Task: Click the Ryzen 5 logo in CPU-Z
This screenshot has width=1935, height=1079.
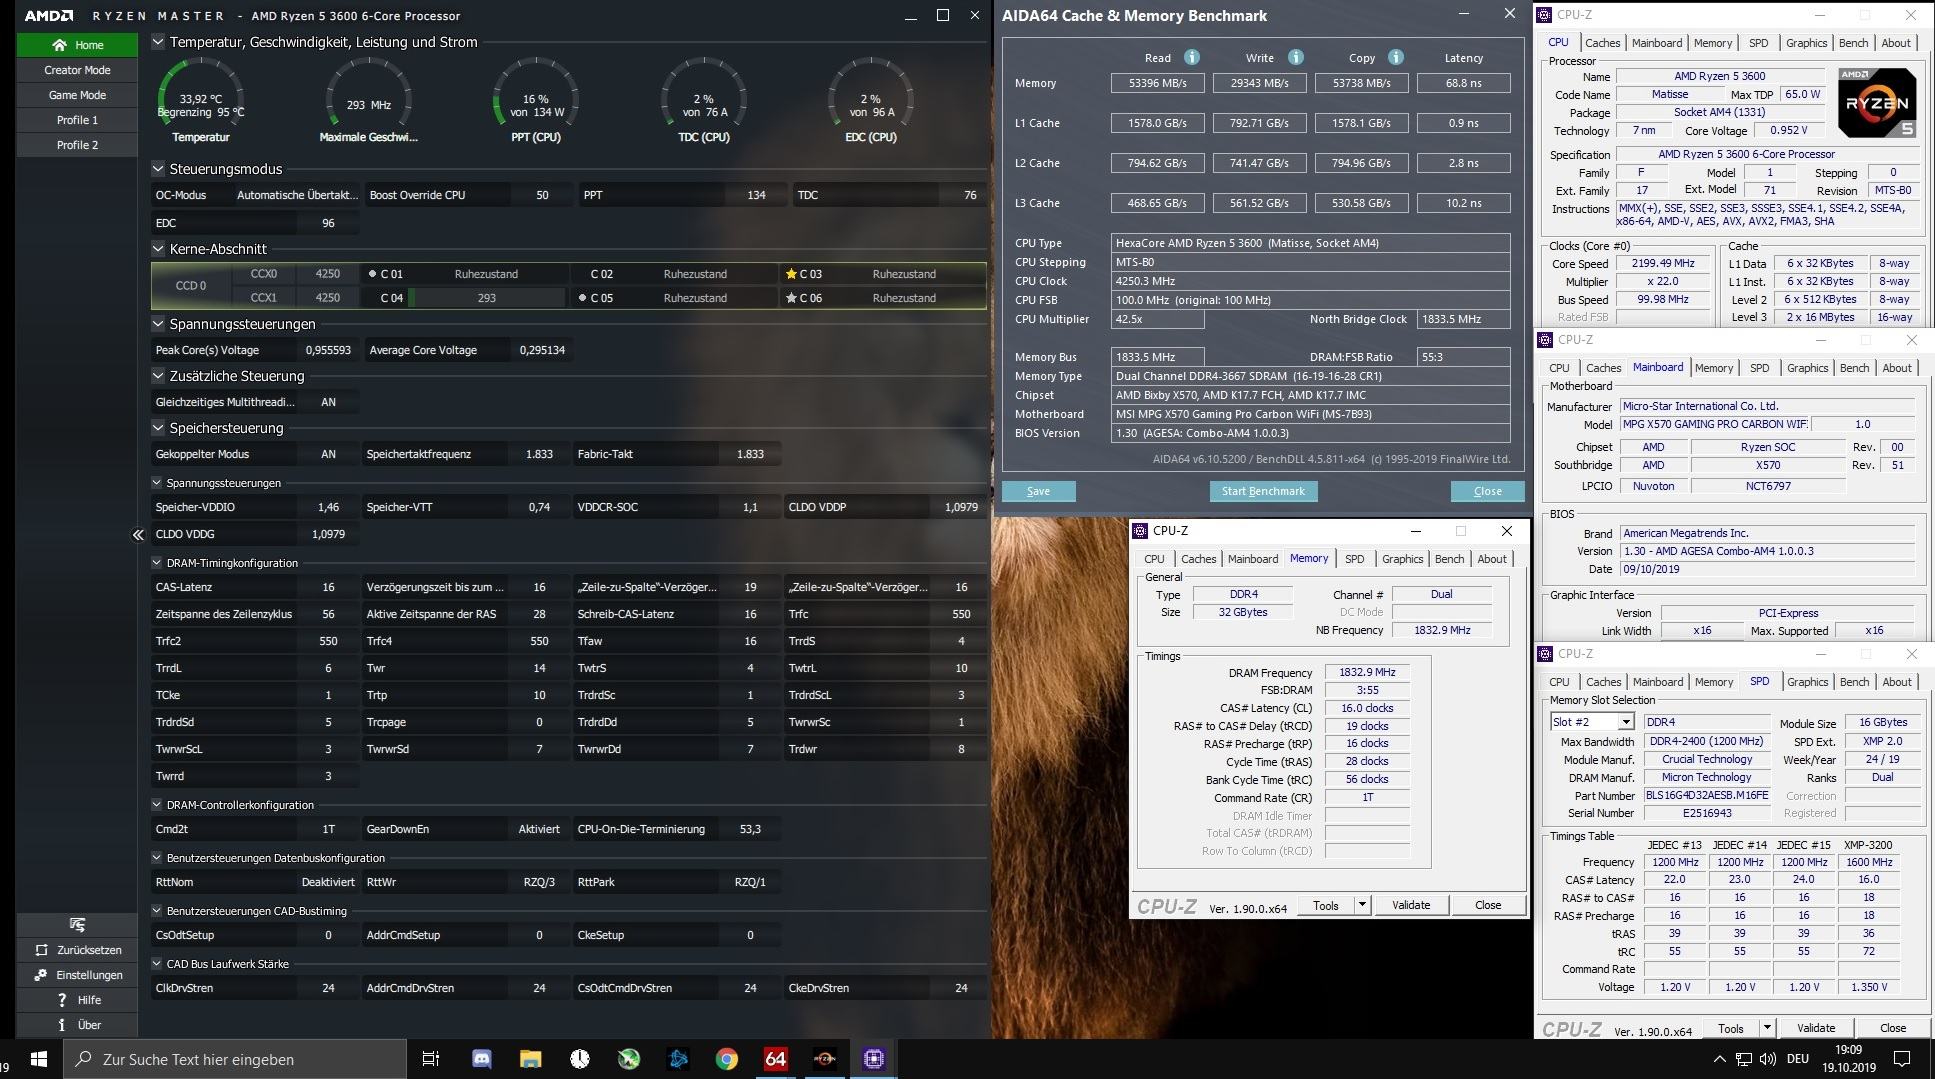Action: tap(1877, 103)
